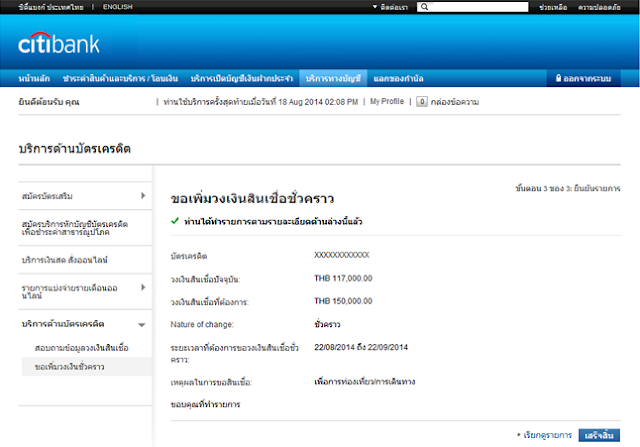Click the 22/08/2014 ถึง 22/09/2014 period value
Viewport: 640px width, 447px height.
click(361, 347)
